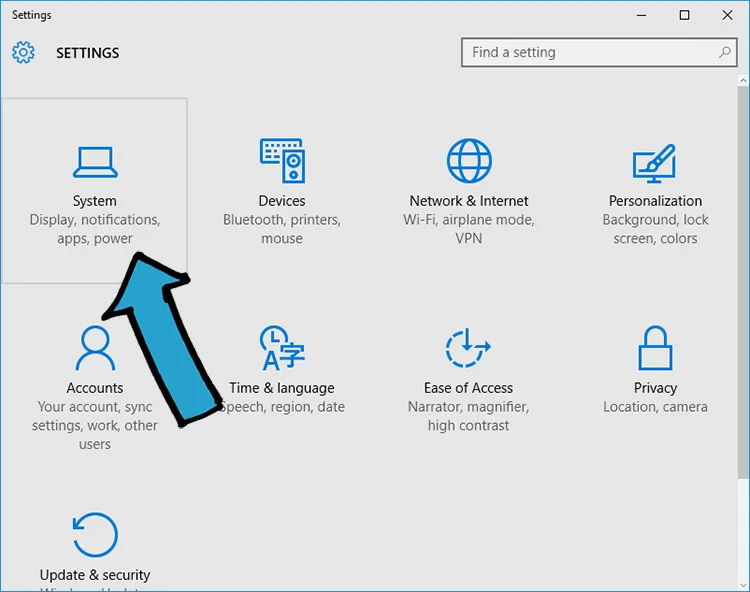This screenshot has height=592, width=750.
Task: Click the scrollbar up arrow
Action: coord(743,80)
